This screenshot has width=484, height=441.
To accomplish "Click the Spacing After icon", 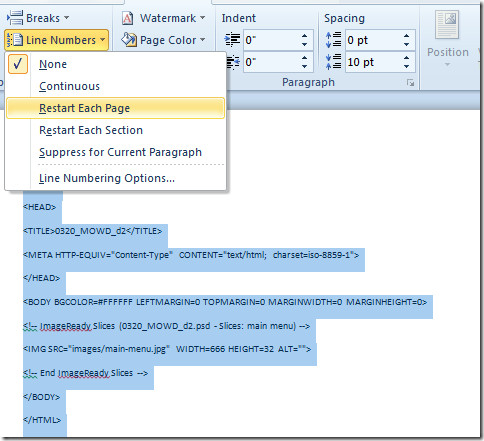I will point(333,62).
